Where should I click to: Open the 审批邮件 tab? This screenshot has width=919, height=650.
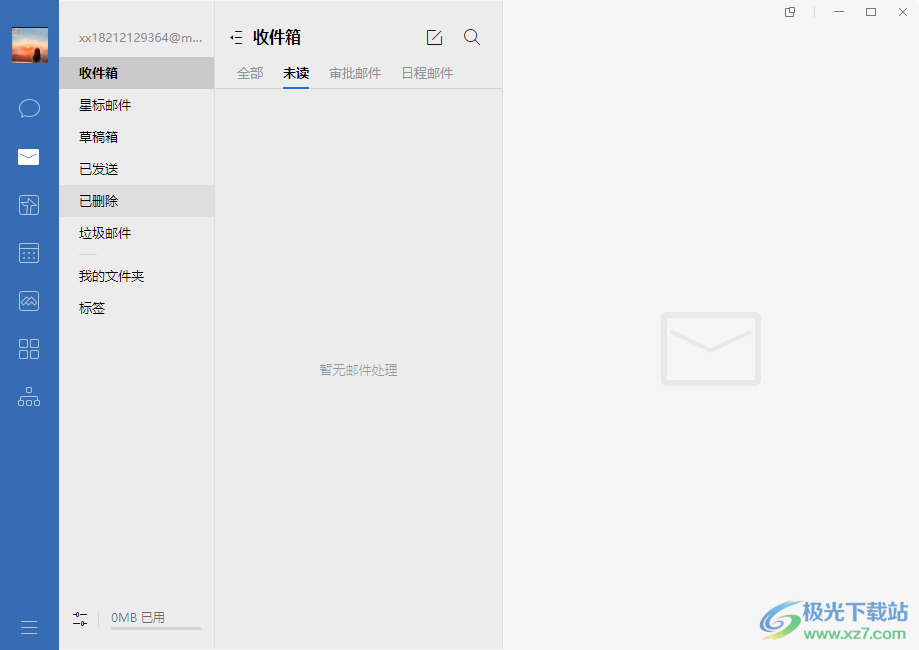354,73
